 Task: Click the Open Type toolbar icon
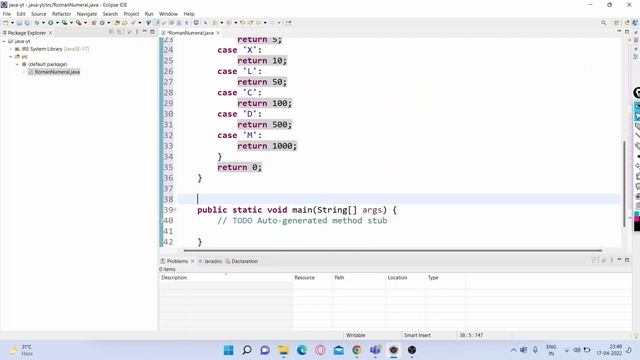117,23
